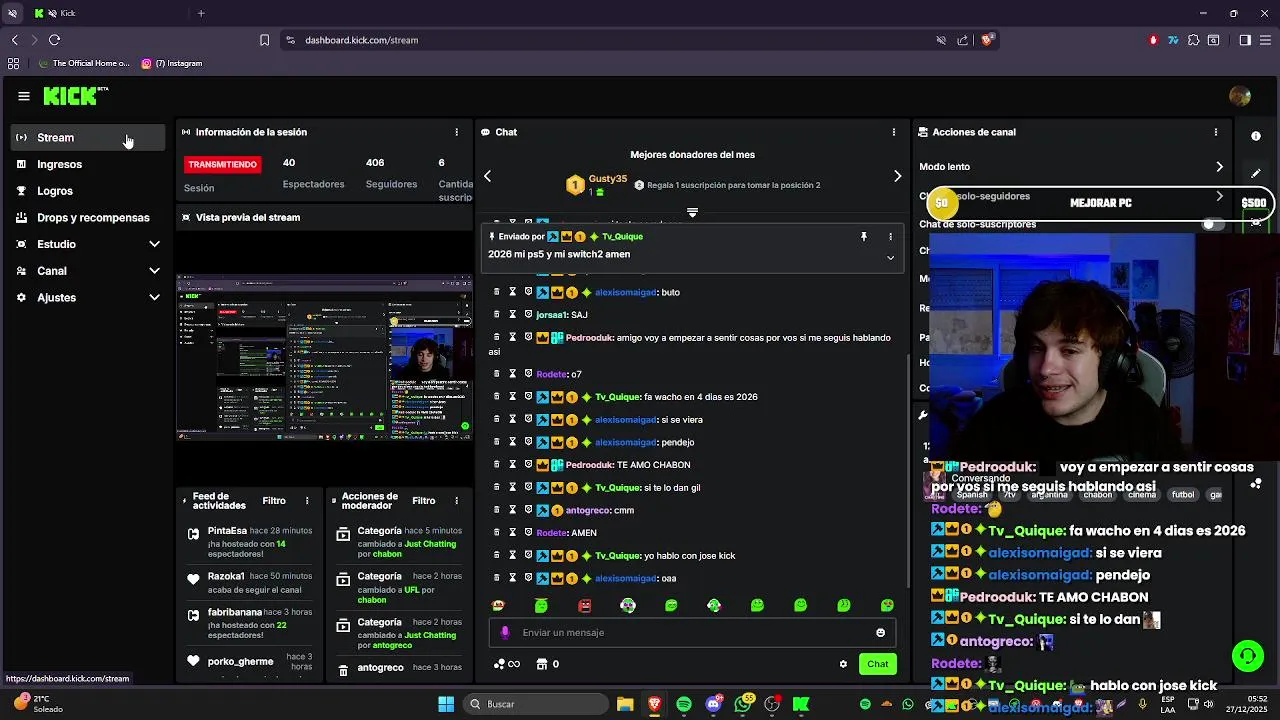Image resolution: width=1280 pixels, height=720 pixels.
Task: Open the hamburger menu next to Kick logo
Action: tap(24, 96)
